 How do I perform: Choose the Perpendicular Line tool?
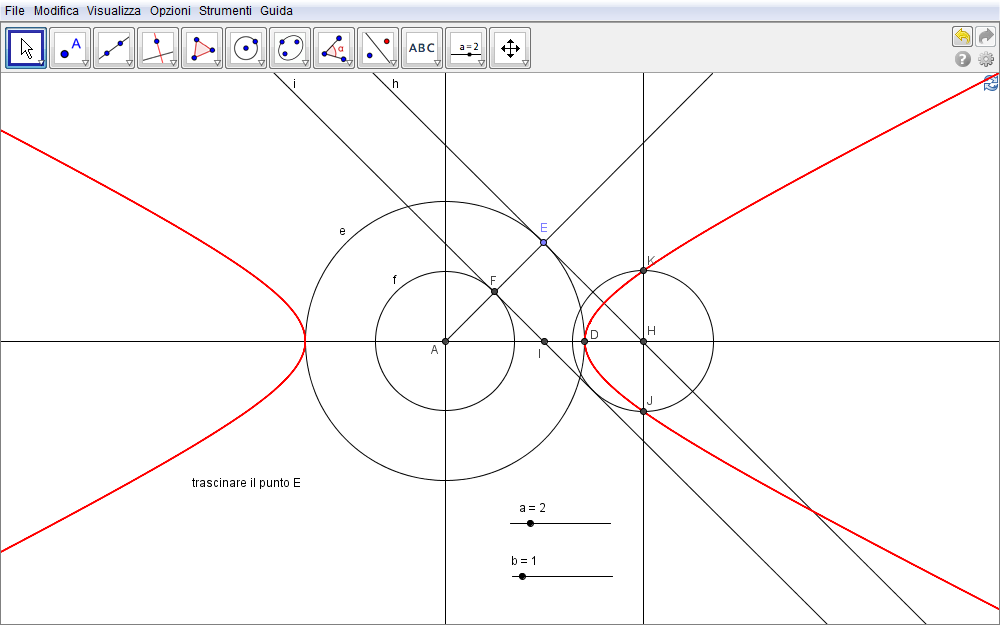coord(158,47)
